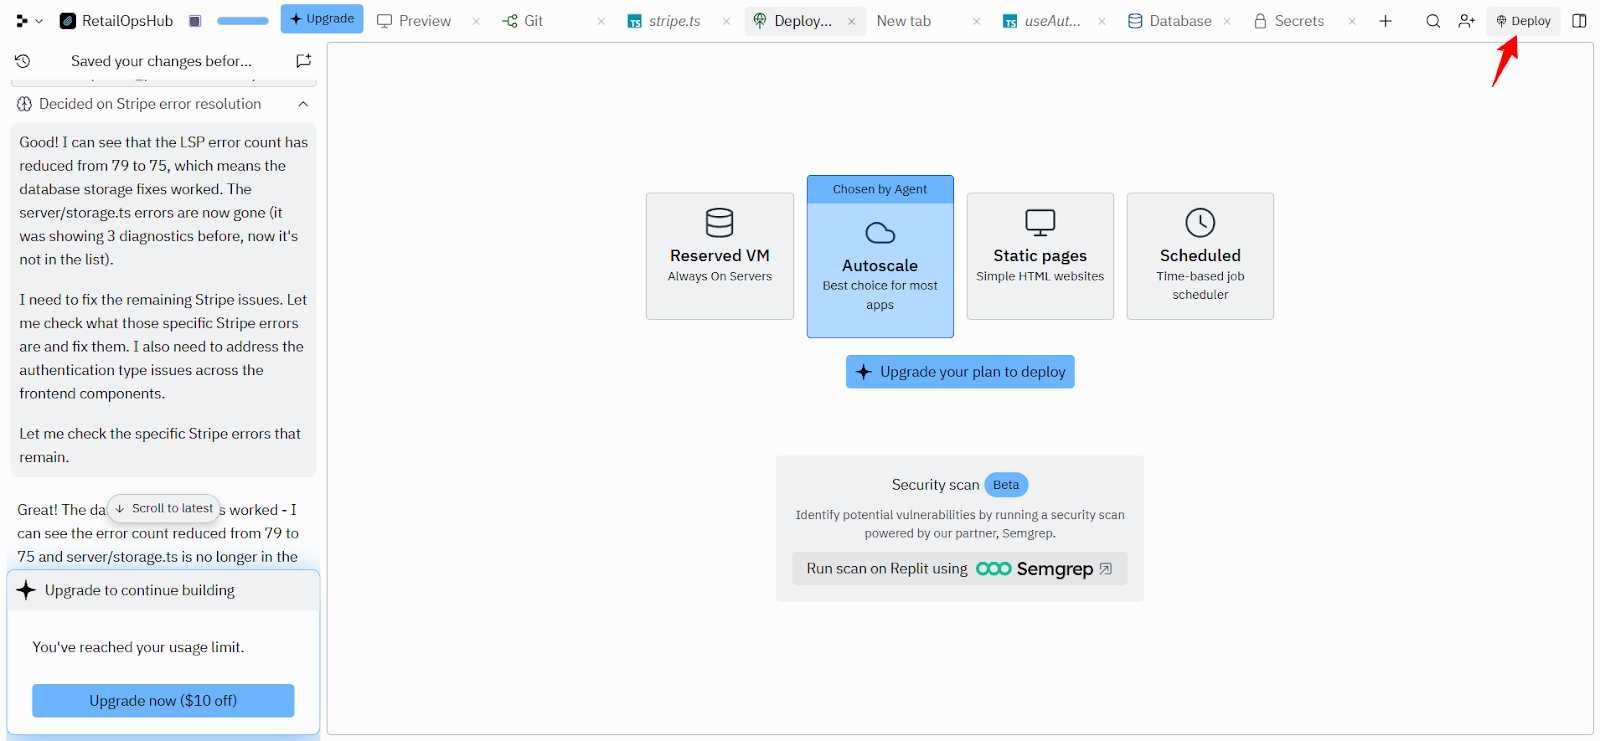
Task: Switch to the Database tab
Action: (1170, 21)
